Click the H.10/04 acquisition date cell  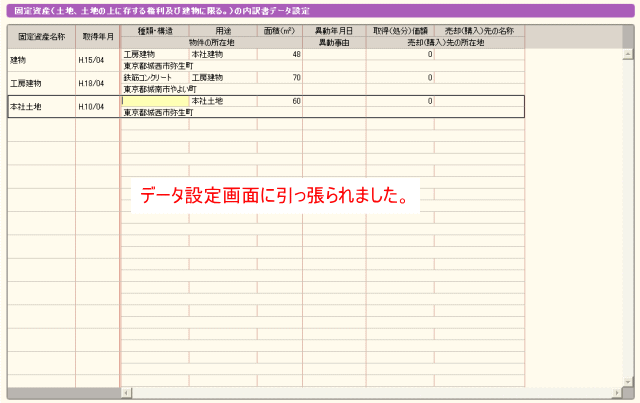[x=98, y=107]
